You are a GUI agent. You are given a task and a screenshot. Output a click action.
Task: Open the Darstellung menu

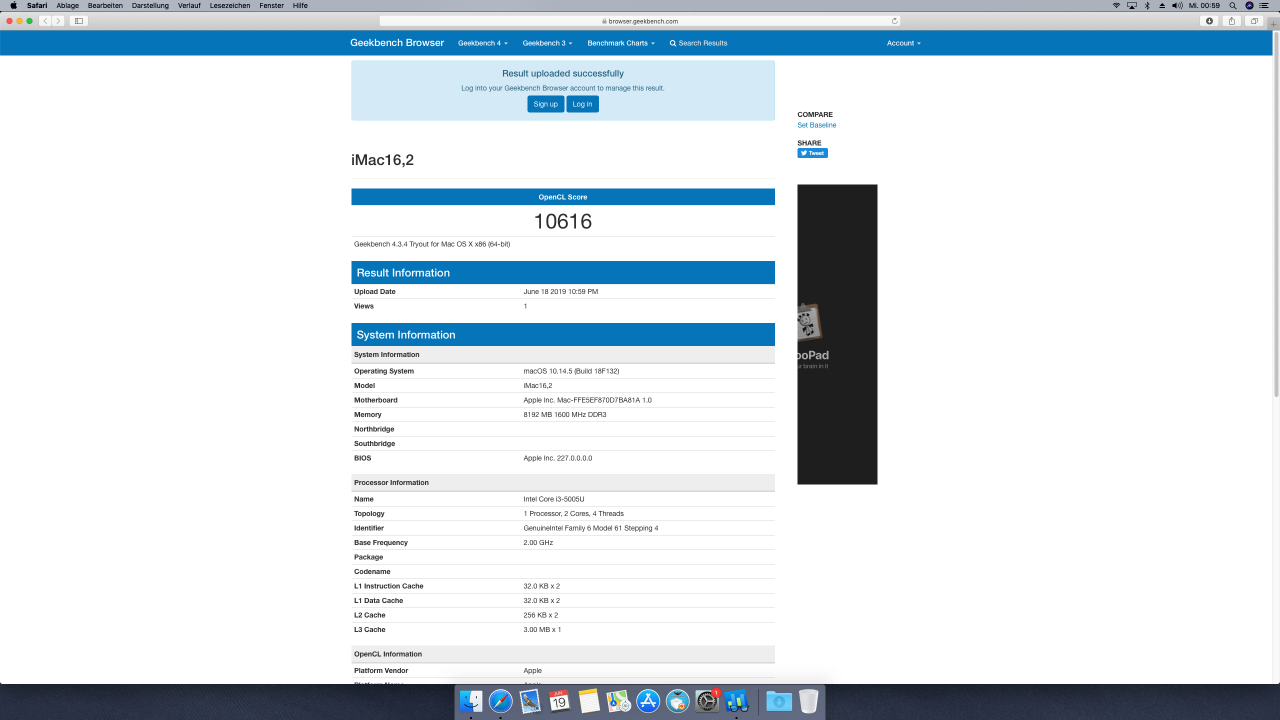click(x=150, y=5)
